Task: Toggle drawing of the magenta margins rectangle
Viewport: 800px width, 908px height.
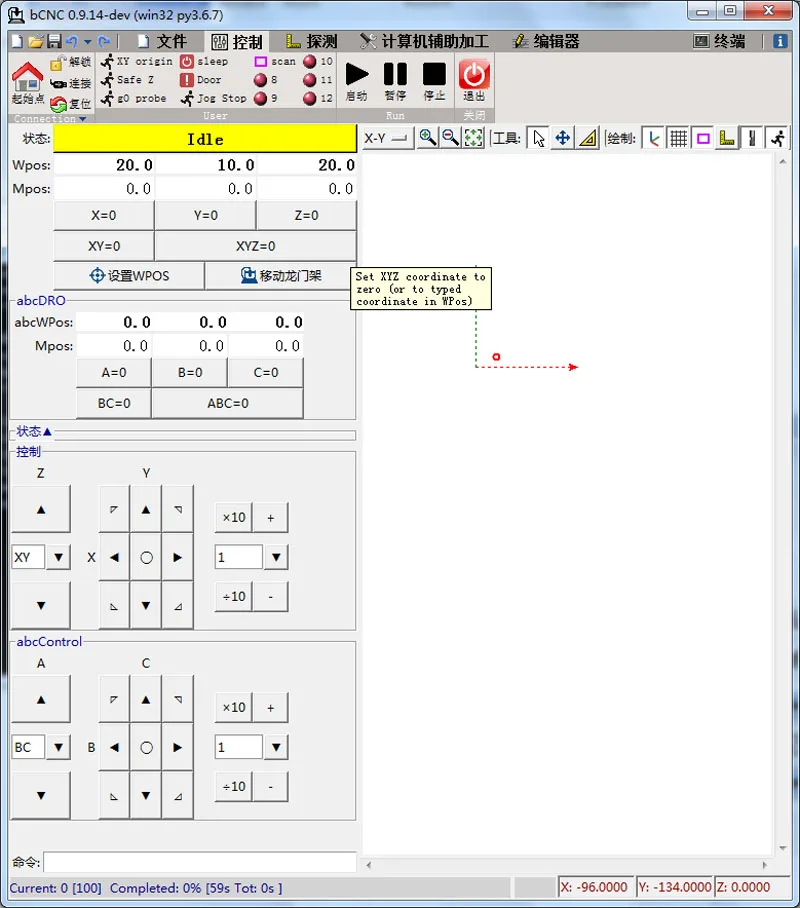Action: (x=703, y=138)
